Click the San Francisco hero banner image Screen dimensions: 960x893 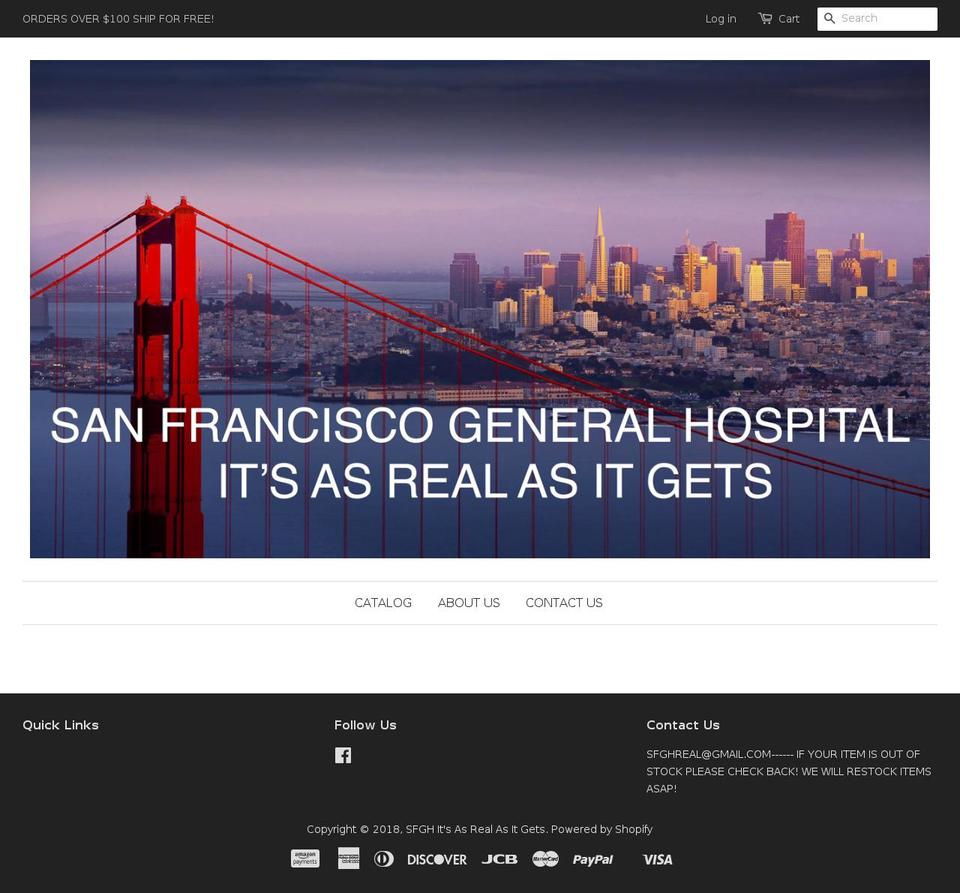coord(480,309)
